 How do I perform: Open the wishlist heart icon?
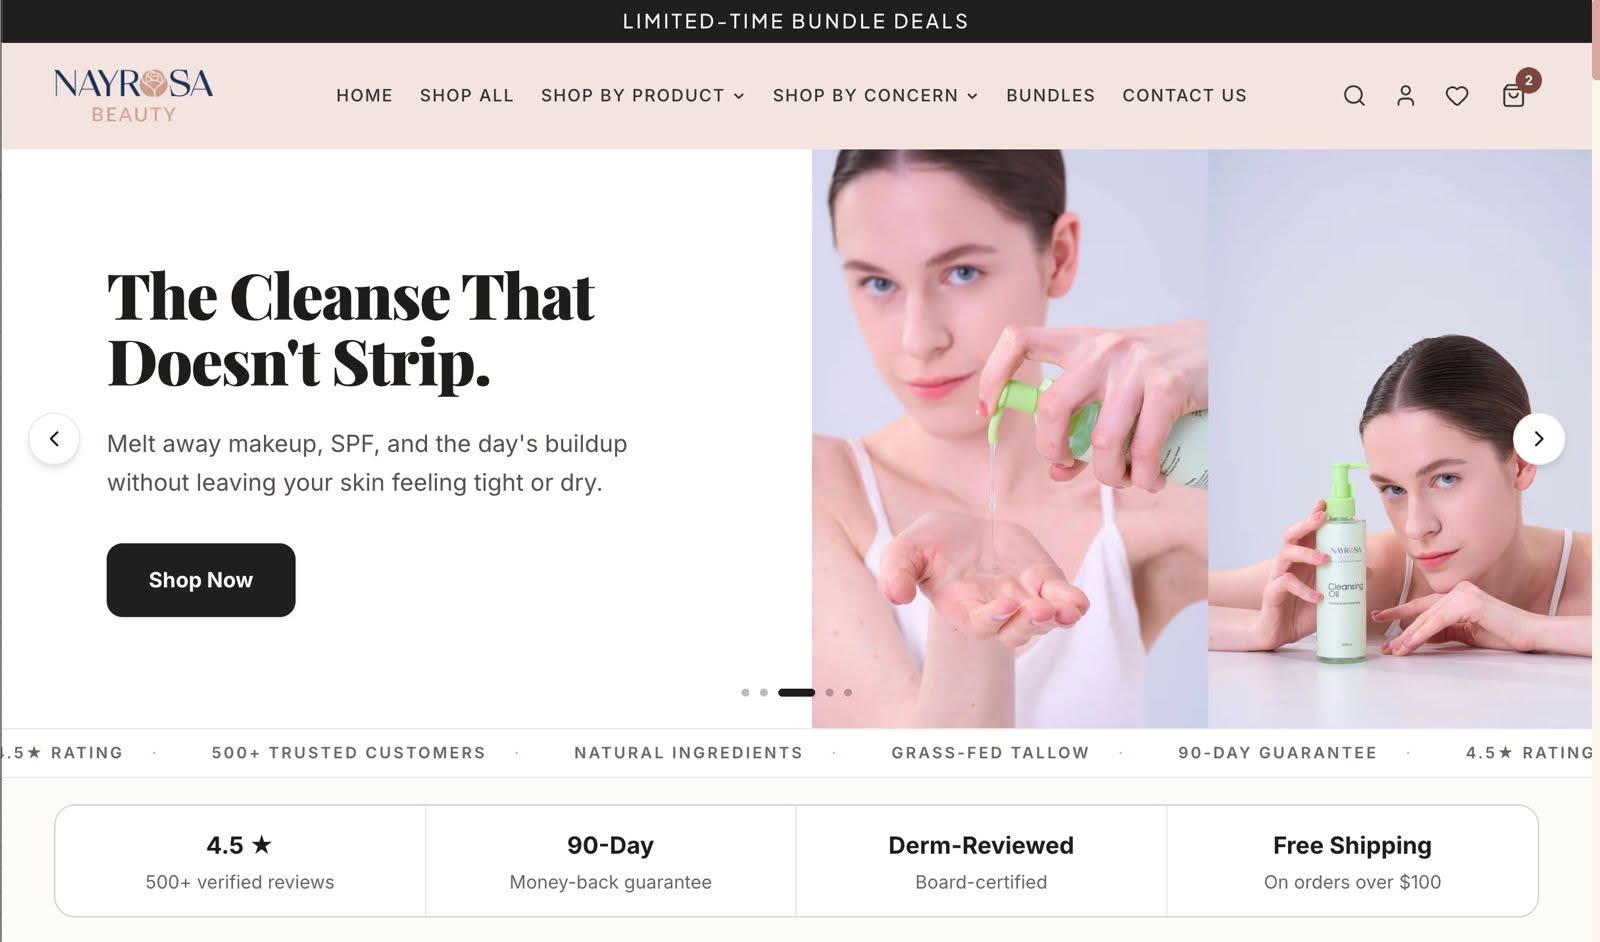click(1457, 95)
